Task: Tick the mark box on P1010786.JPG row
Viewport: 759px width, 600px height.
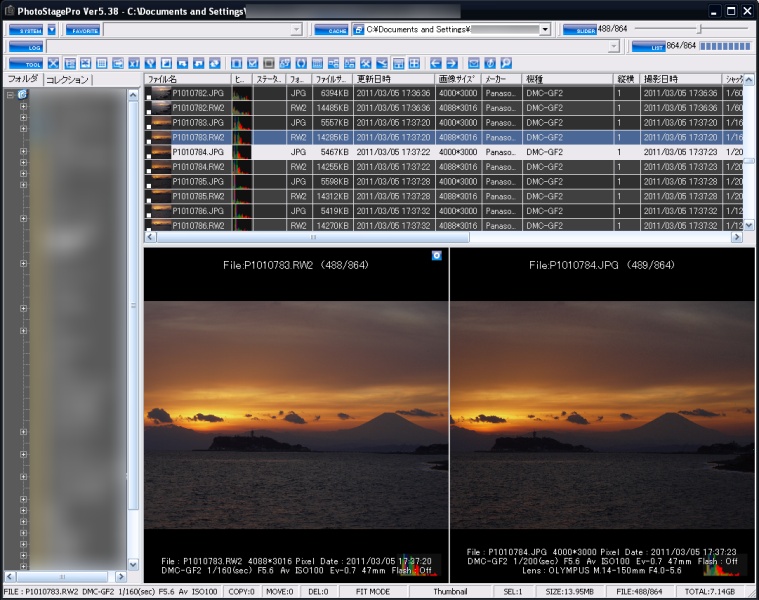Action: tap(149, 215)
